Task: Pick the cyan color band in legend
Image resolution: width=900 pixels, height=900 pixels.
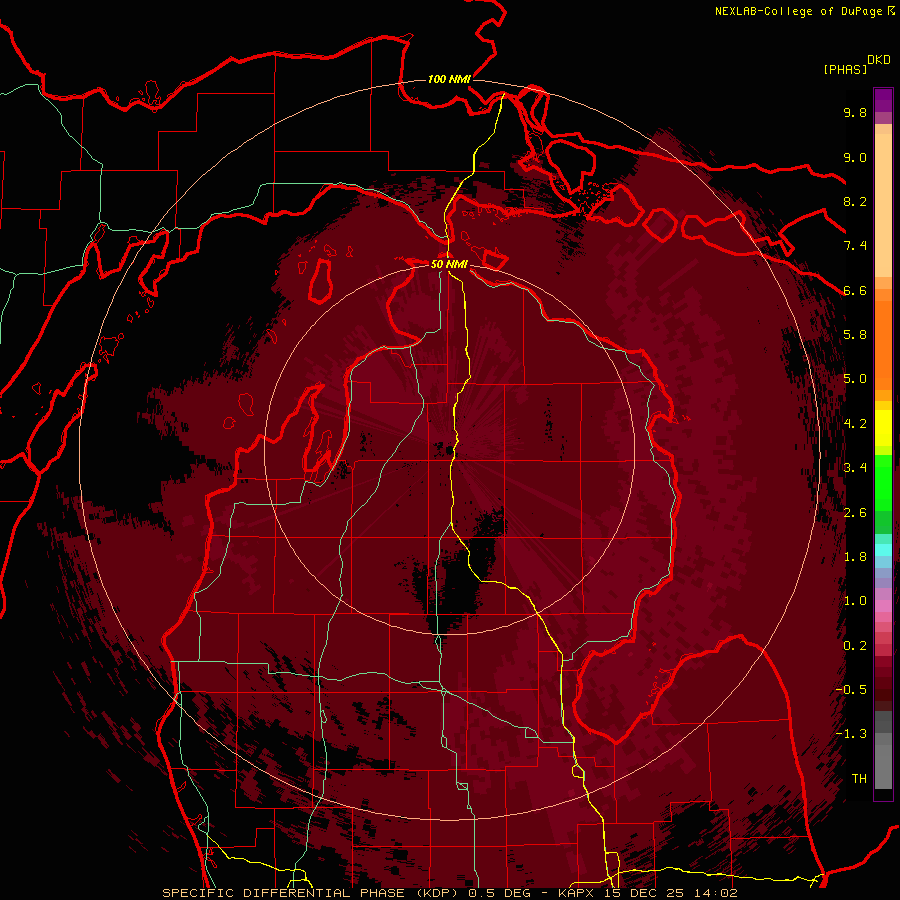Action: [x=883, y=550]
